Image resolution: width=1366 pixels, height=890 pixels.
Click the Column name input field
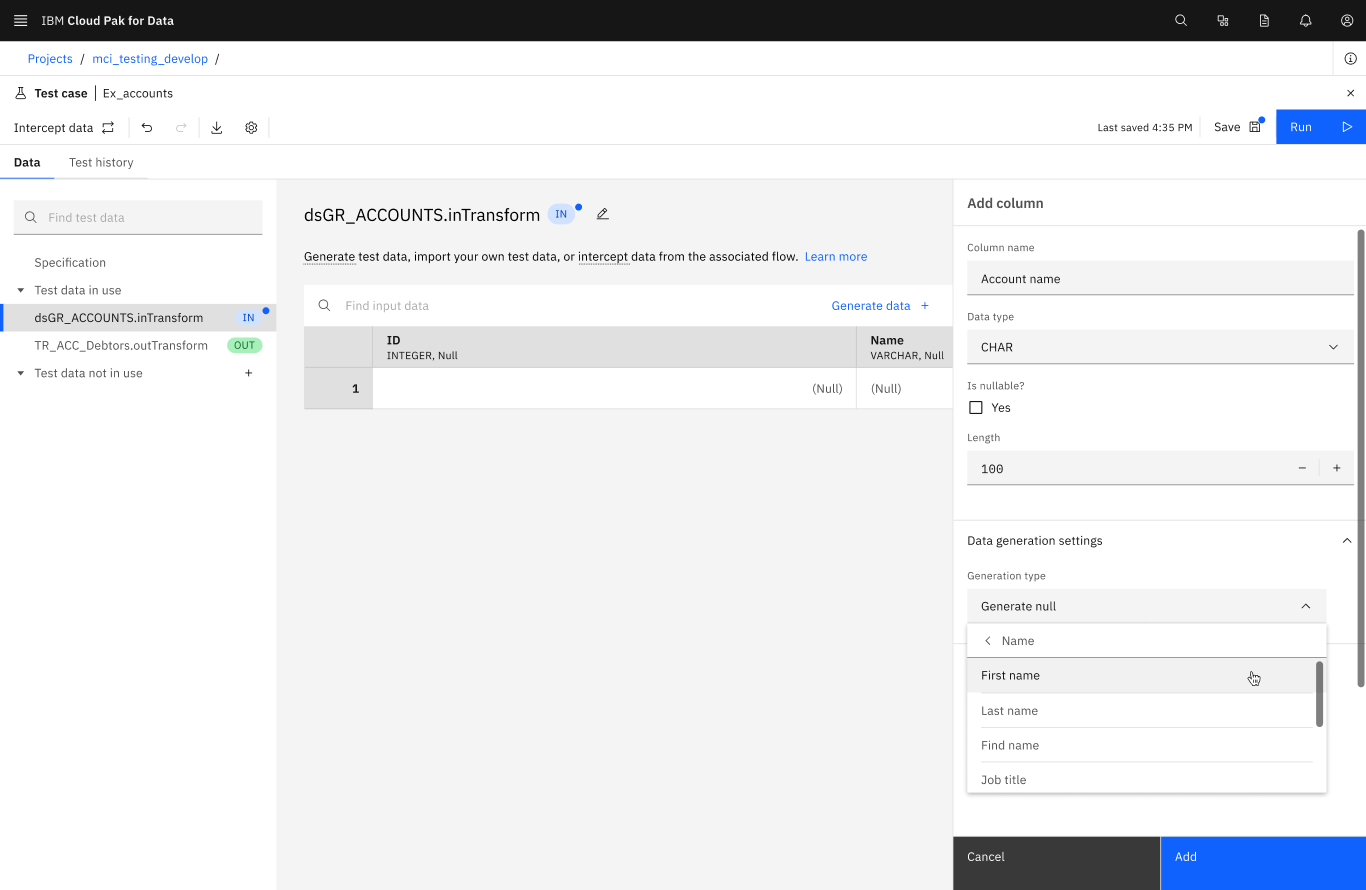tap(1160, 279)
